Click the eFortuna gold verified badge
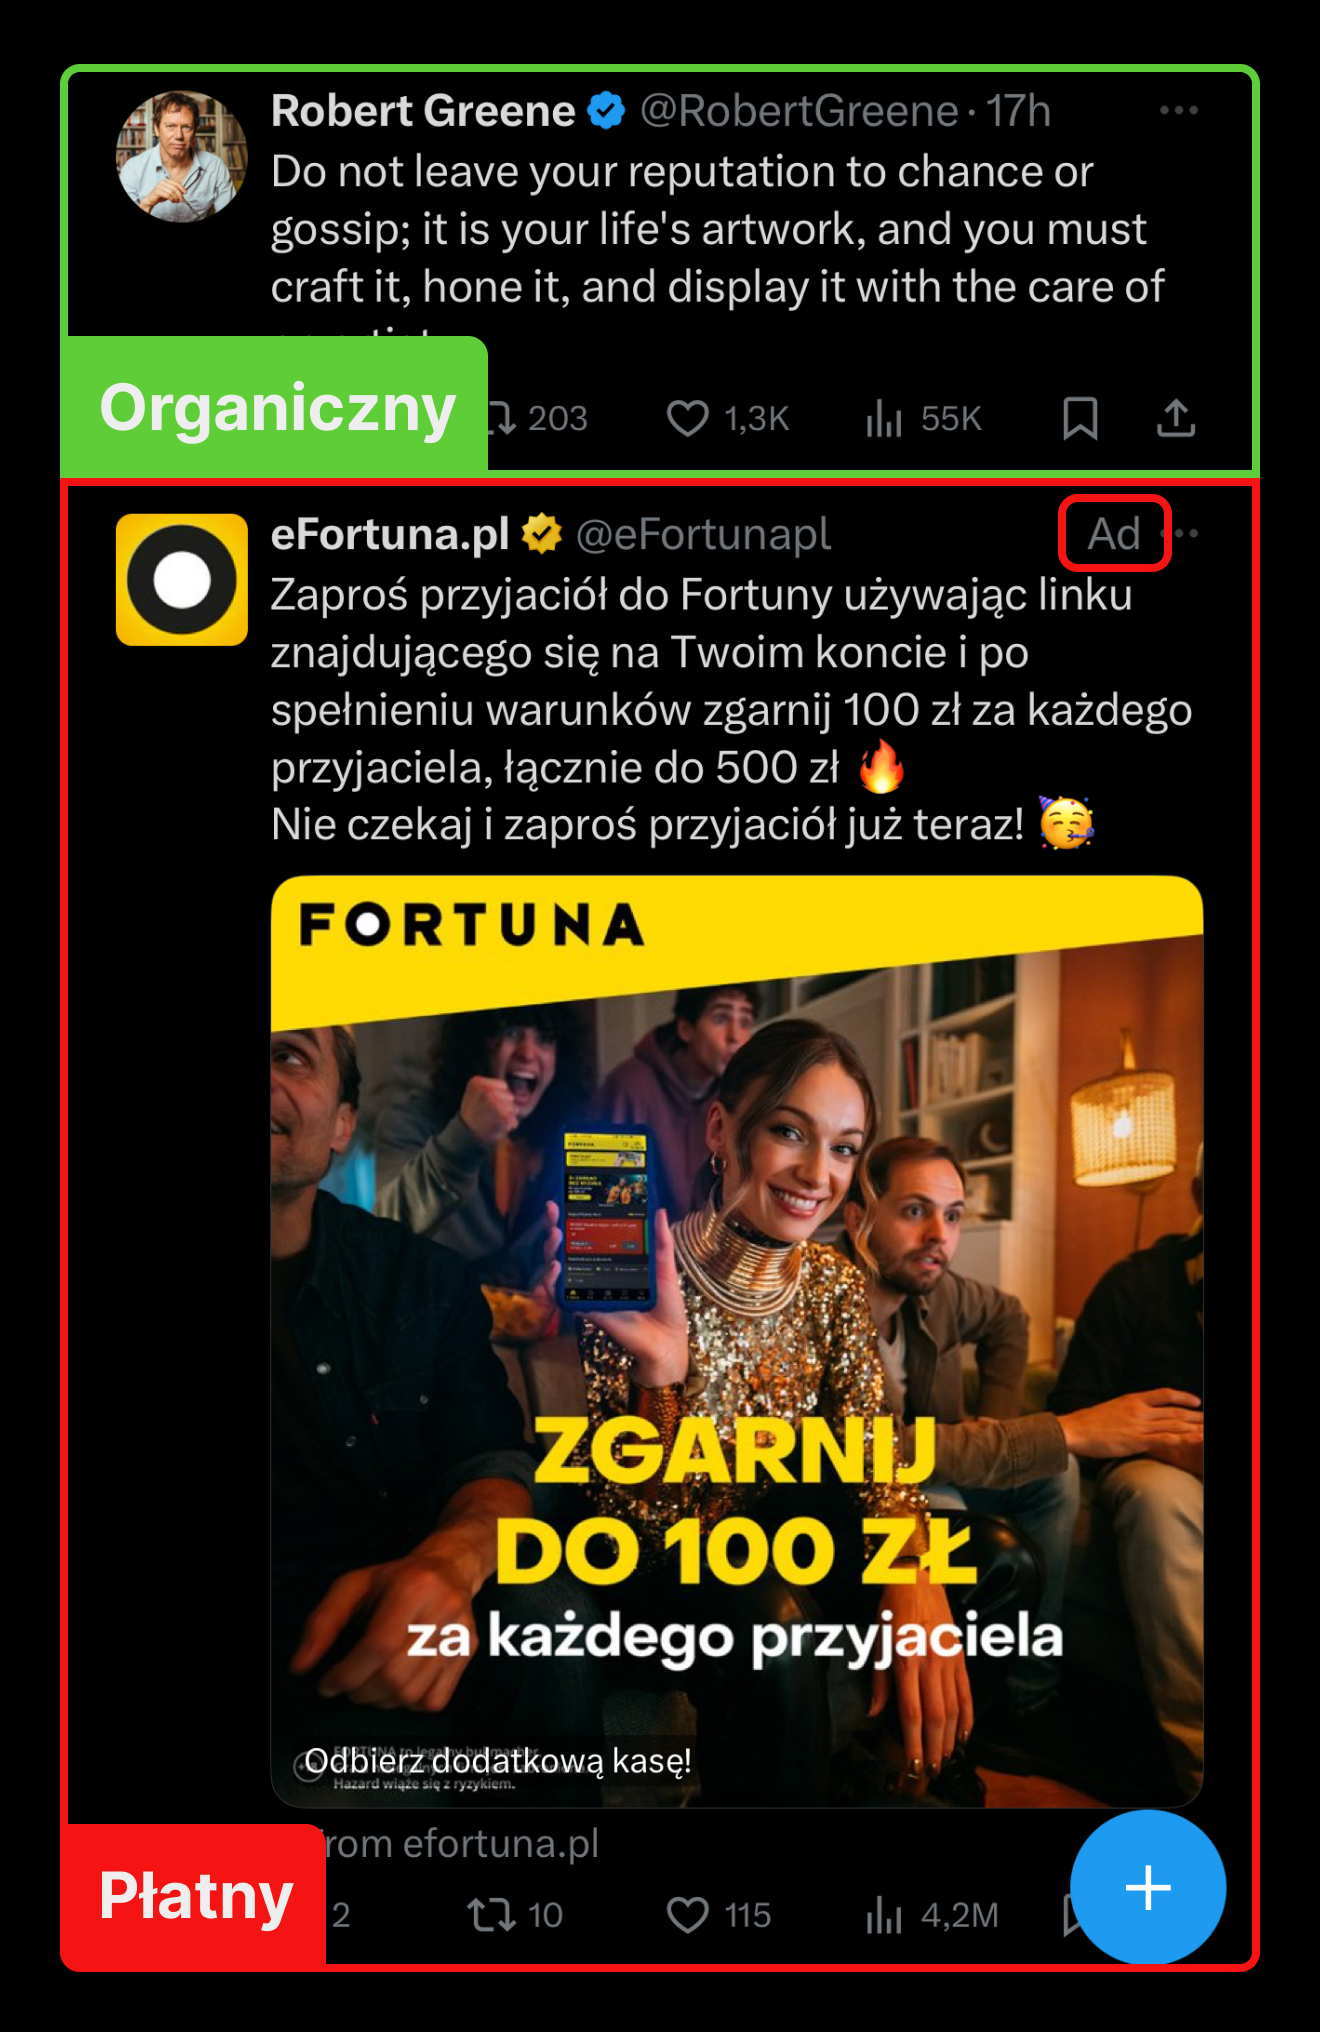Viewport: 1320px width, 2032px height. click(542, 534)
